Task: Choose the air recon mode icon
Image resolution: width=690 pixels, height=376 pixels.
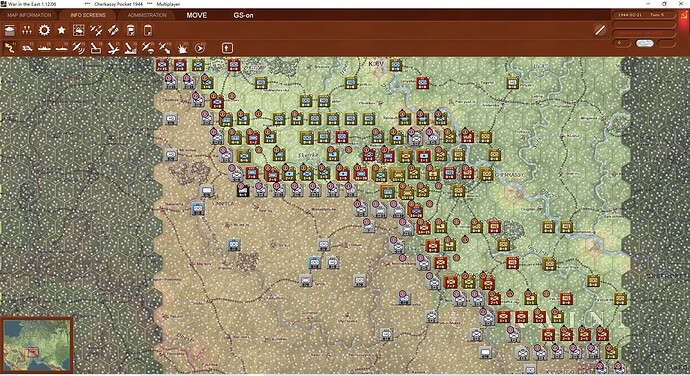Action: pyautogui.click(x=78, y=48)
